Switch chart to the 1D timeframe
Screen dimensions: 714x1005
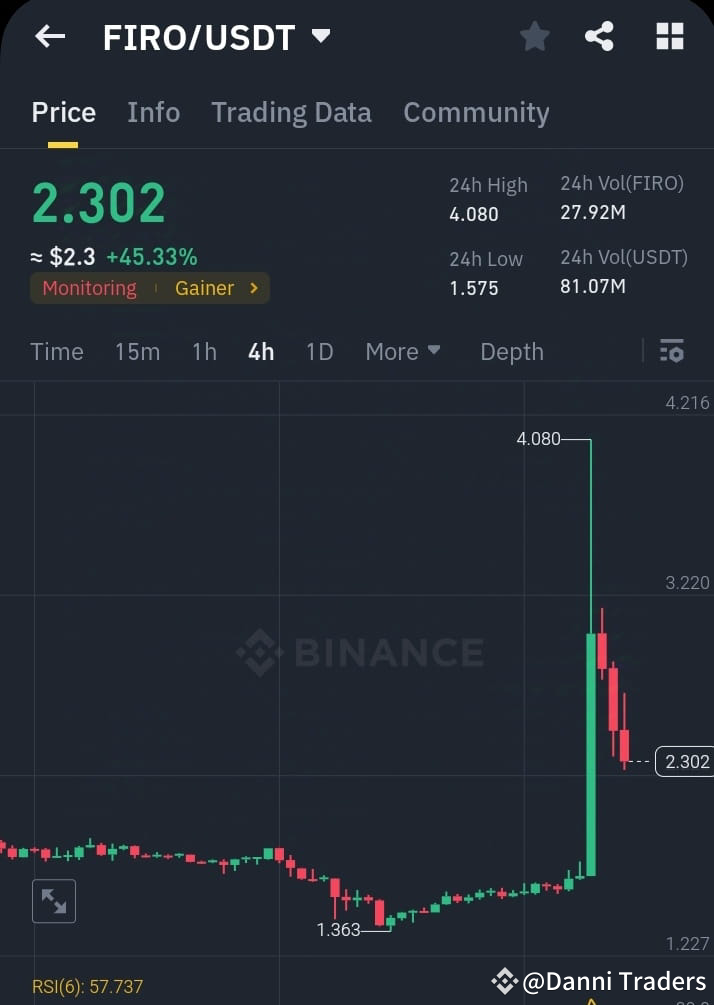pos(319,351)
